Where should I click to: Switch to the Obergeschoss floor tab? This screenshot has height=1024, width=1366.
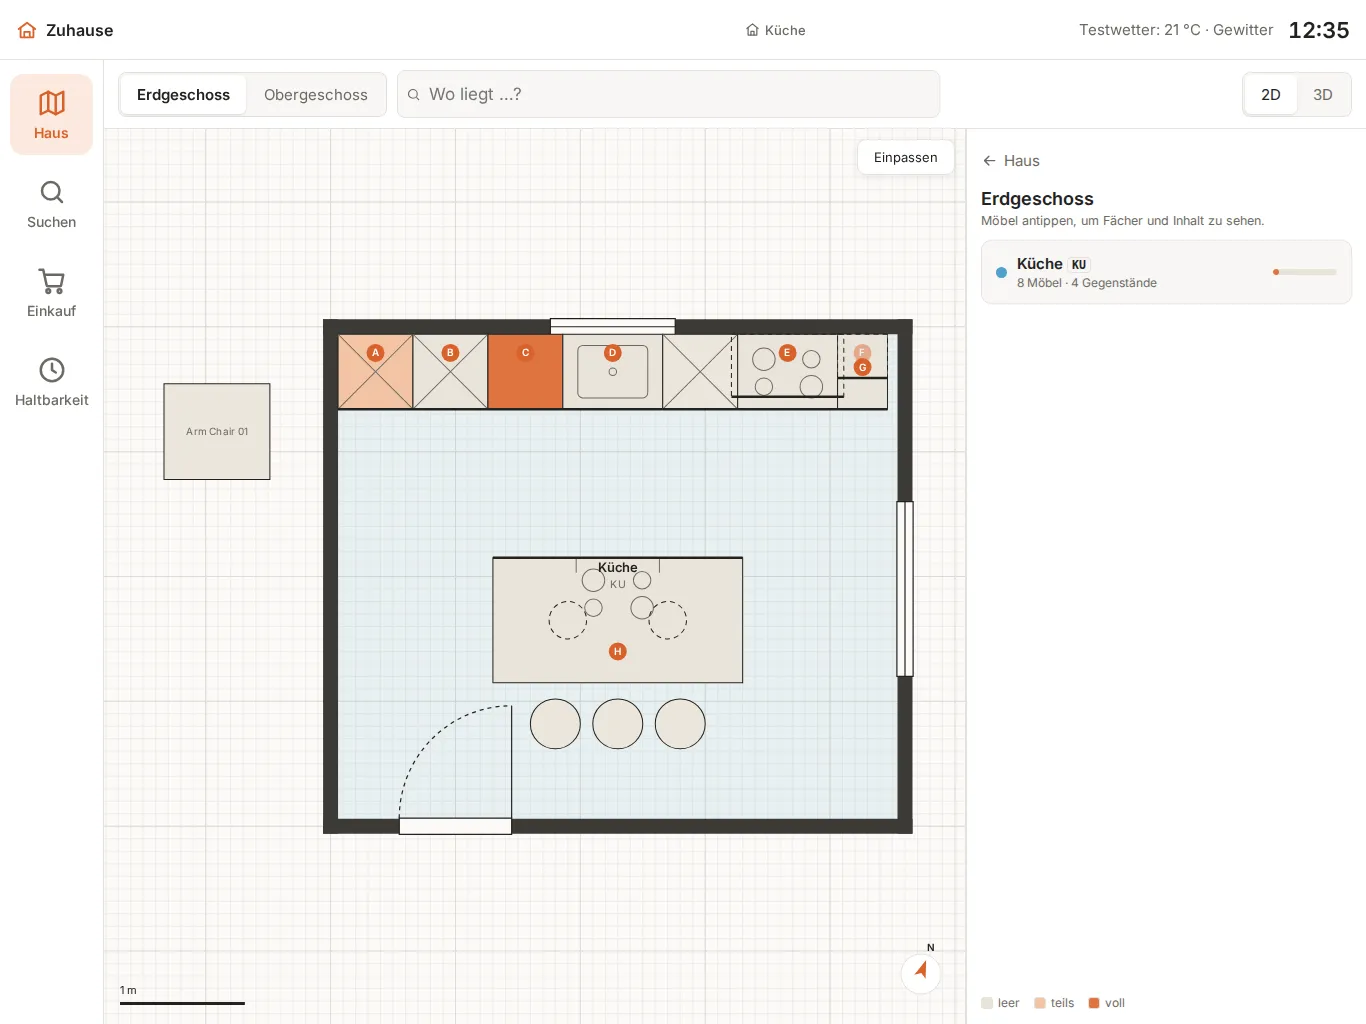316,95
